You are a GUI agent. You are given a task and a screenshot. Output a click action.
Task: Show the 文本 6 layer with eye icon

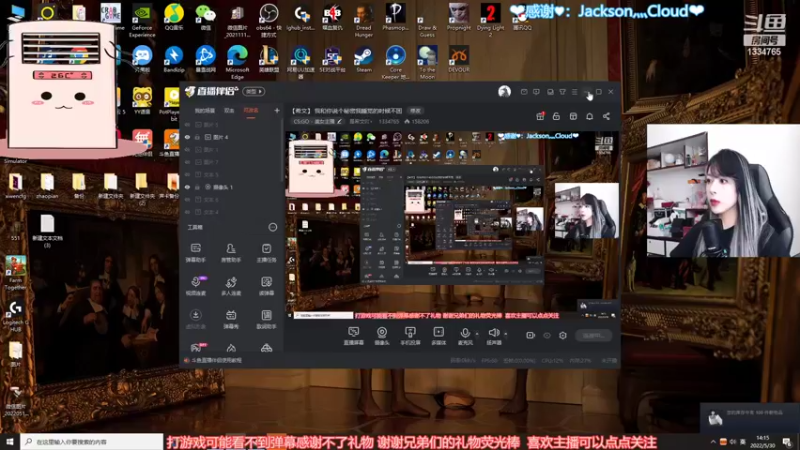tap(187, 199)
